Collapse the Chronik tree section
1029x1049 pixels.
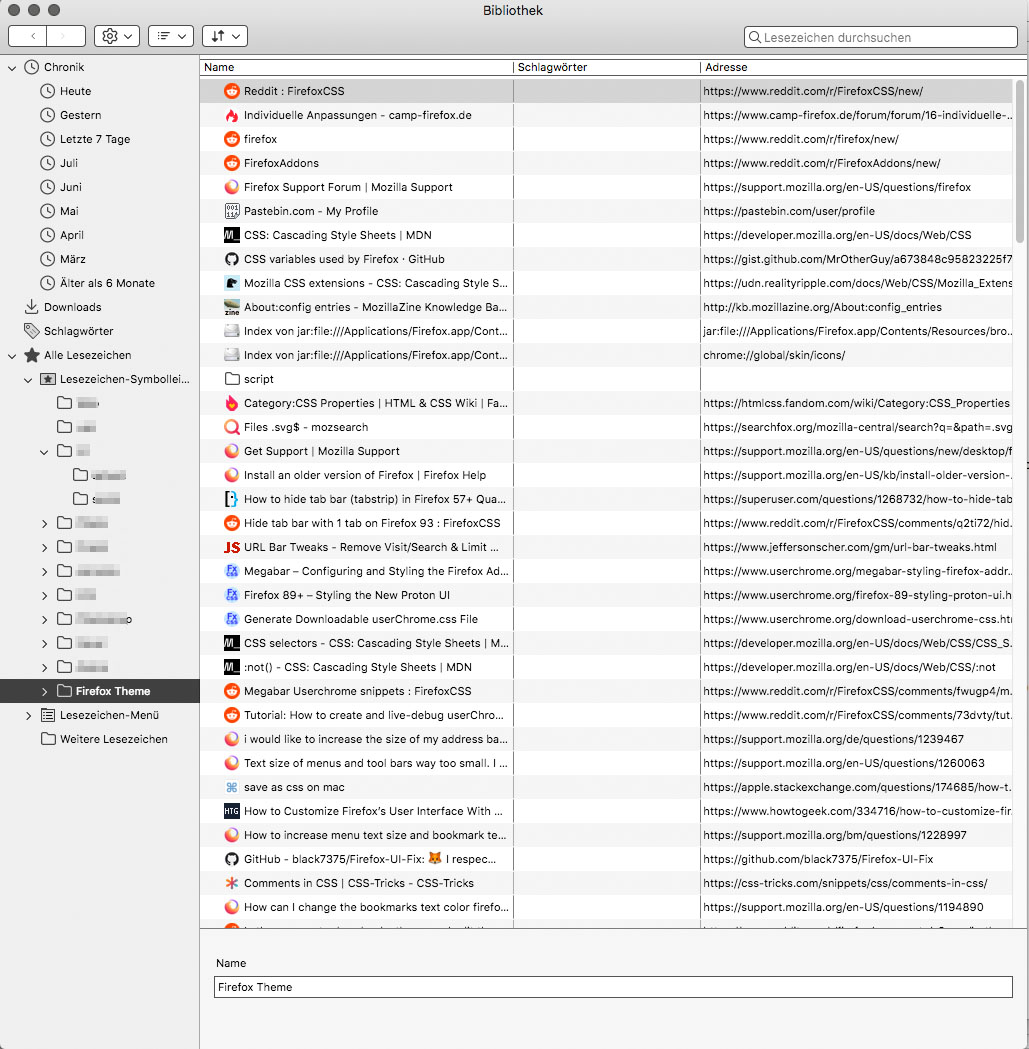12,68
